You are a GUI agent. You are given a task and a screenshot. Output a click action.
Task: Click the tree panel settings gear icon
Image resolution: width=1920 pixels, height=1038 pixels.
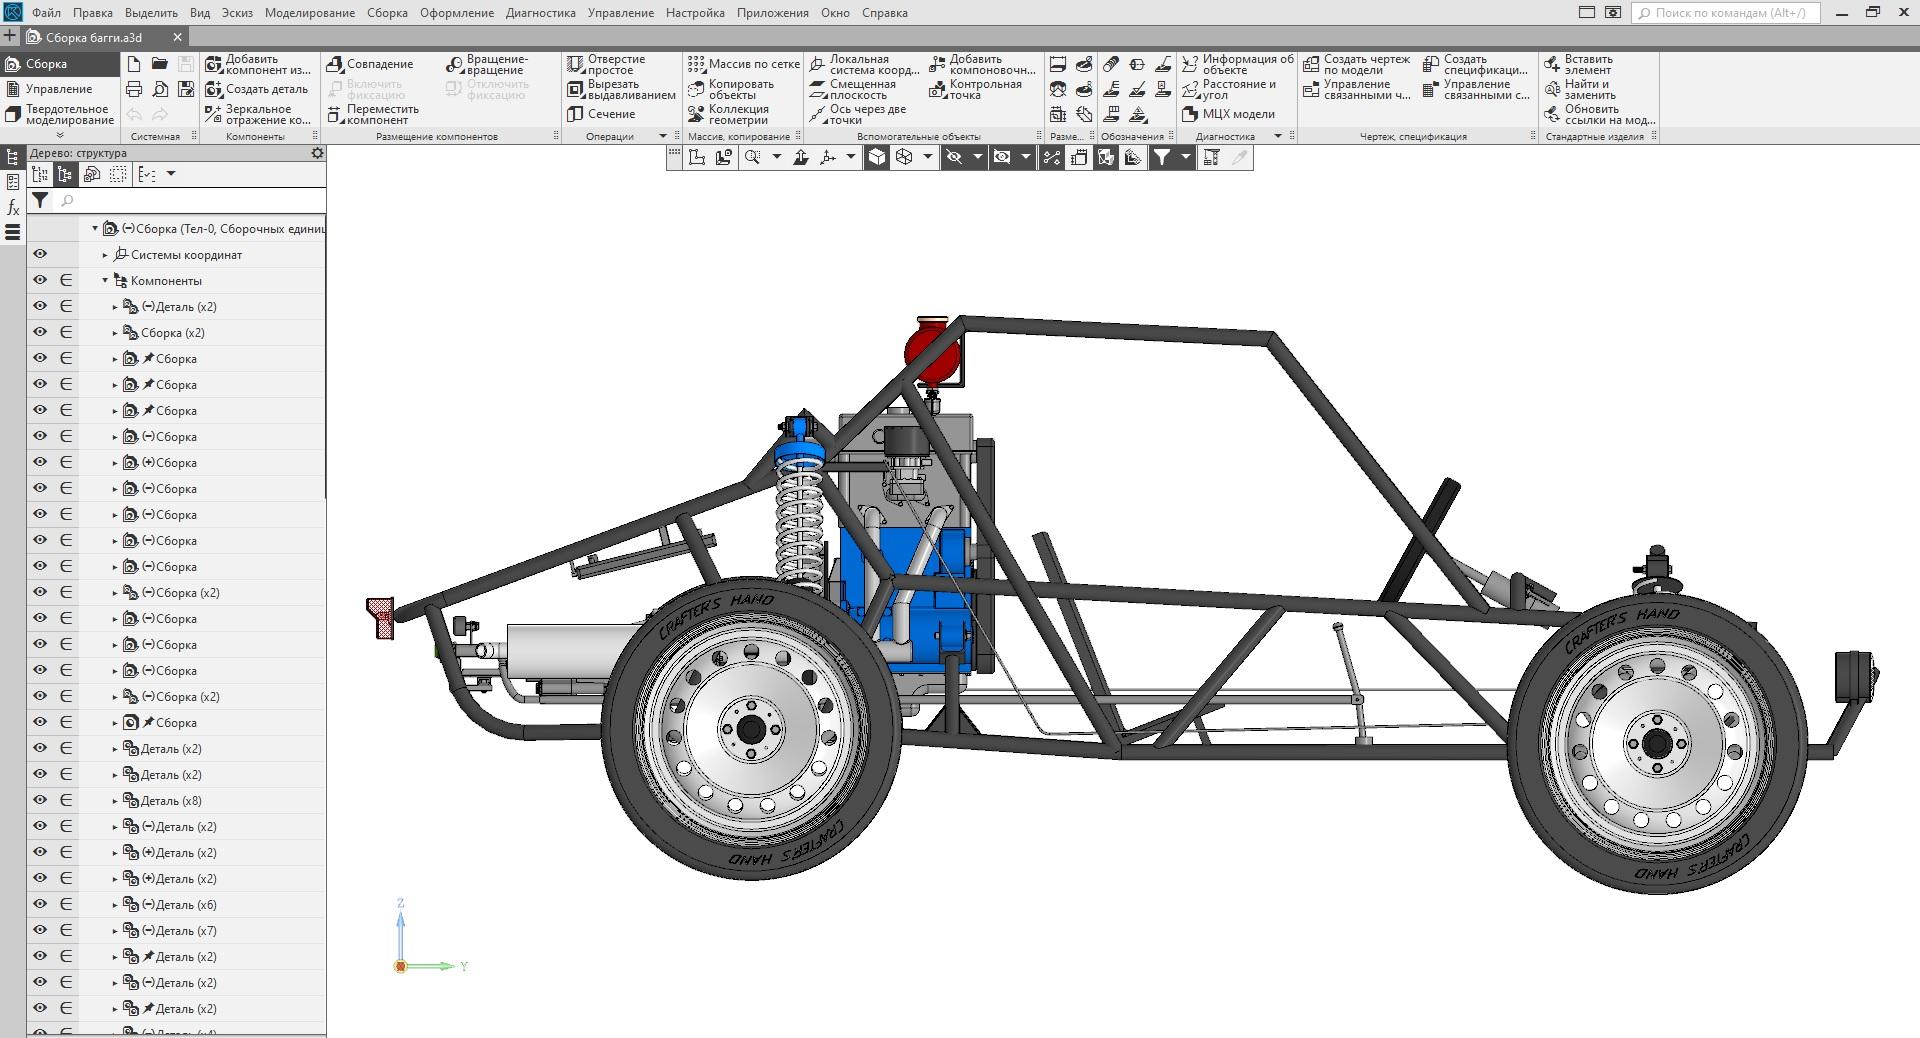click(x=317, y=153)
